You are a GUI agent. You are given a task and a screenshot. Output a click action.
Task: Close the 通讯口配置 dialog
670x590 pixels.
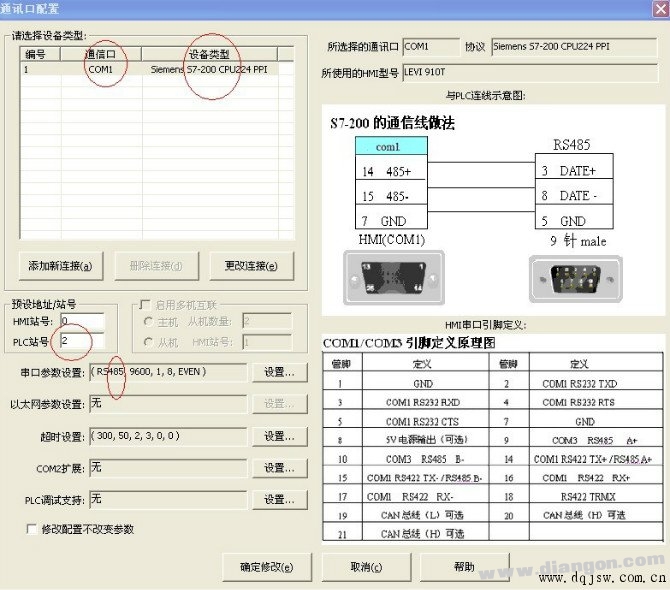pyautogui.click(x=661, y=9)
